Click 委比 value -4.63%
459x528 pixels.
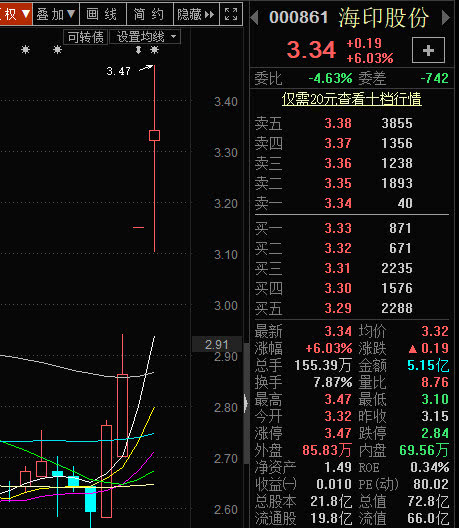tap(330, 78)
